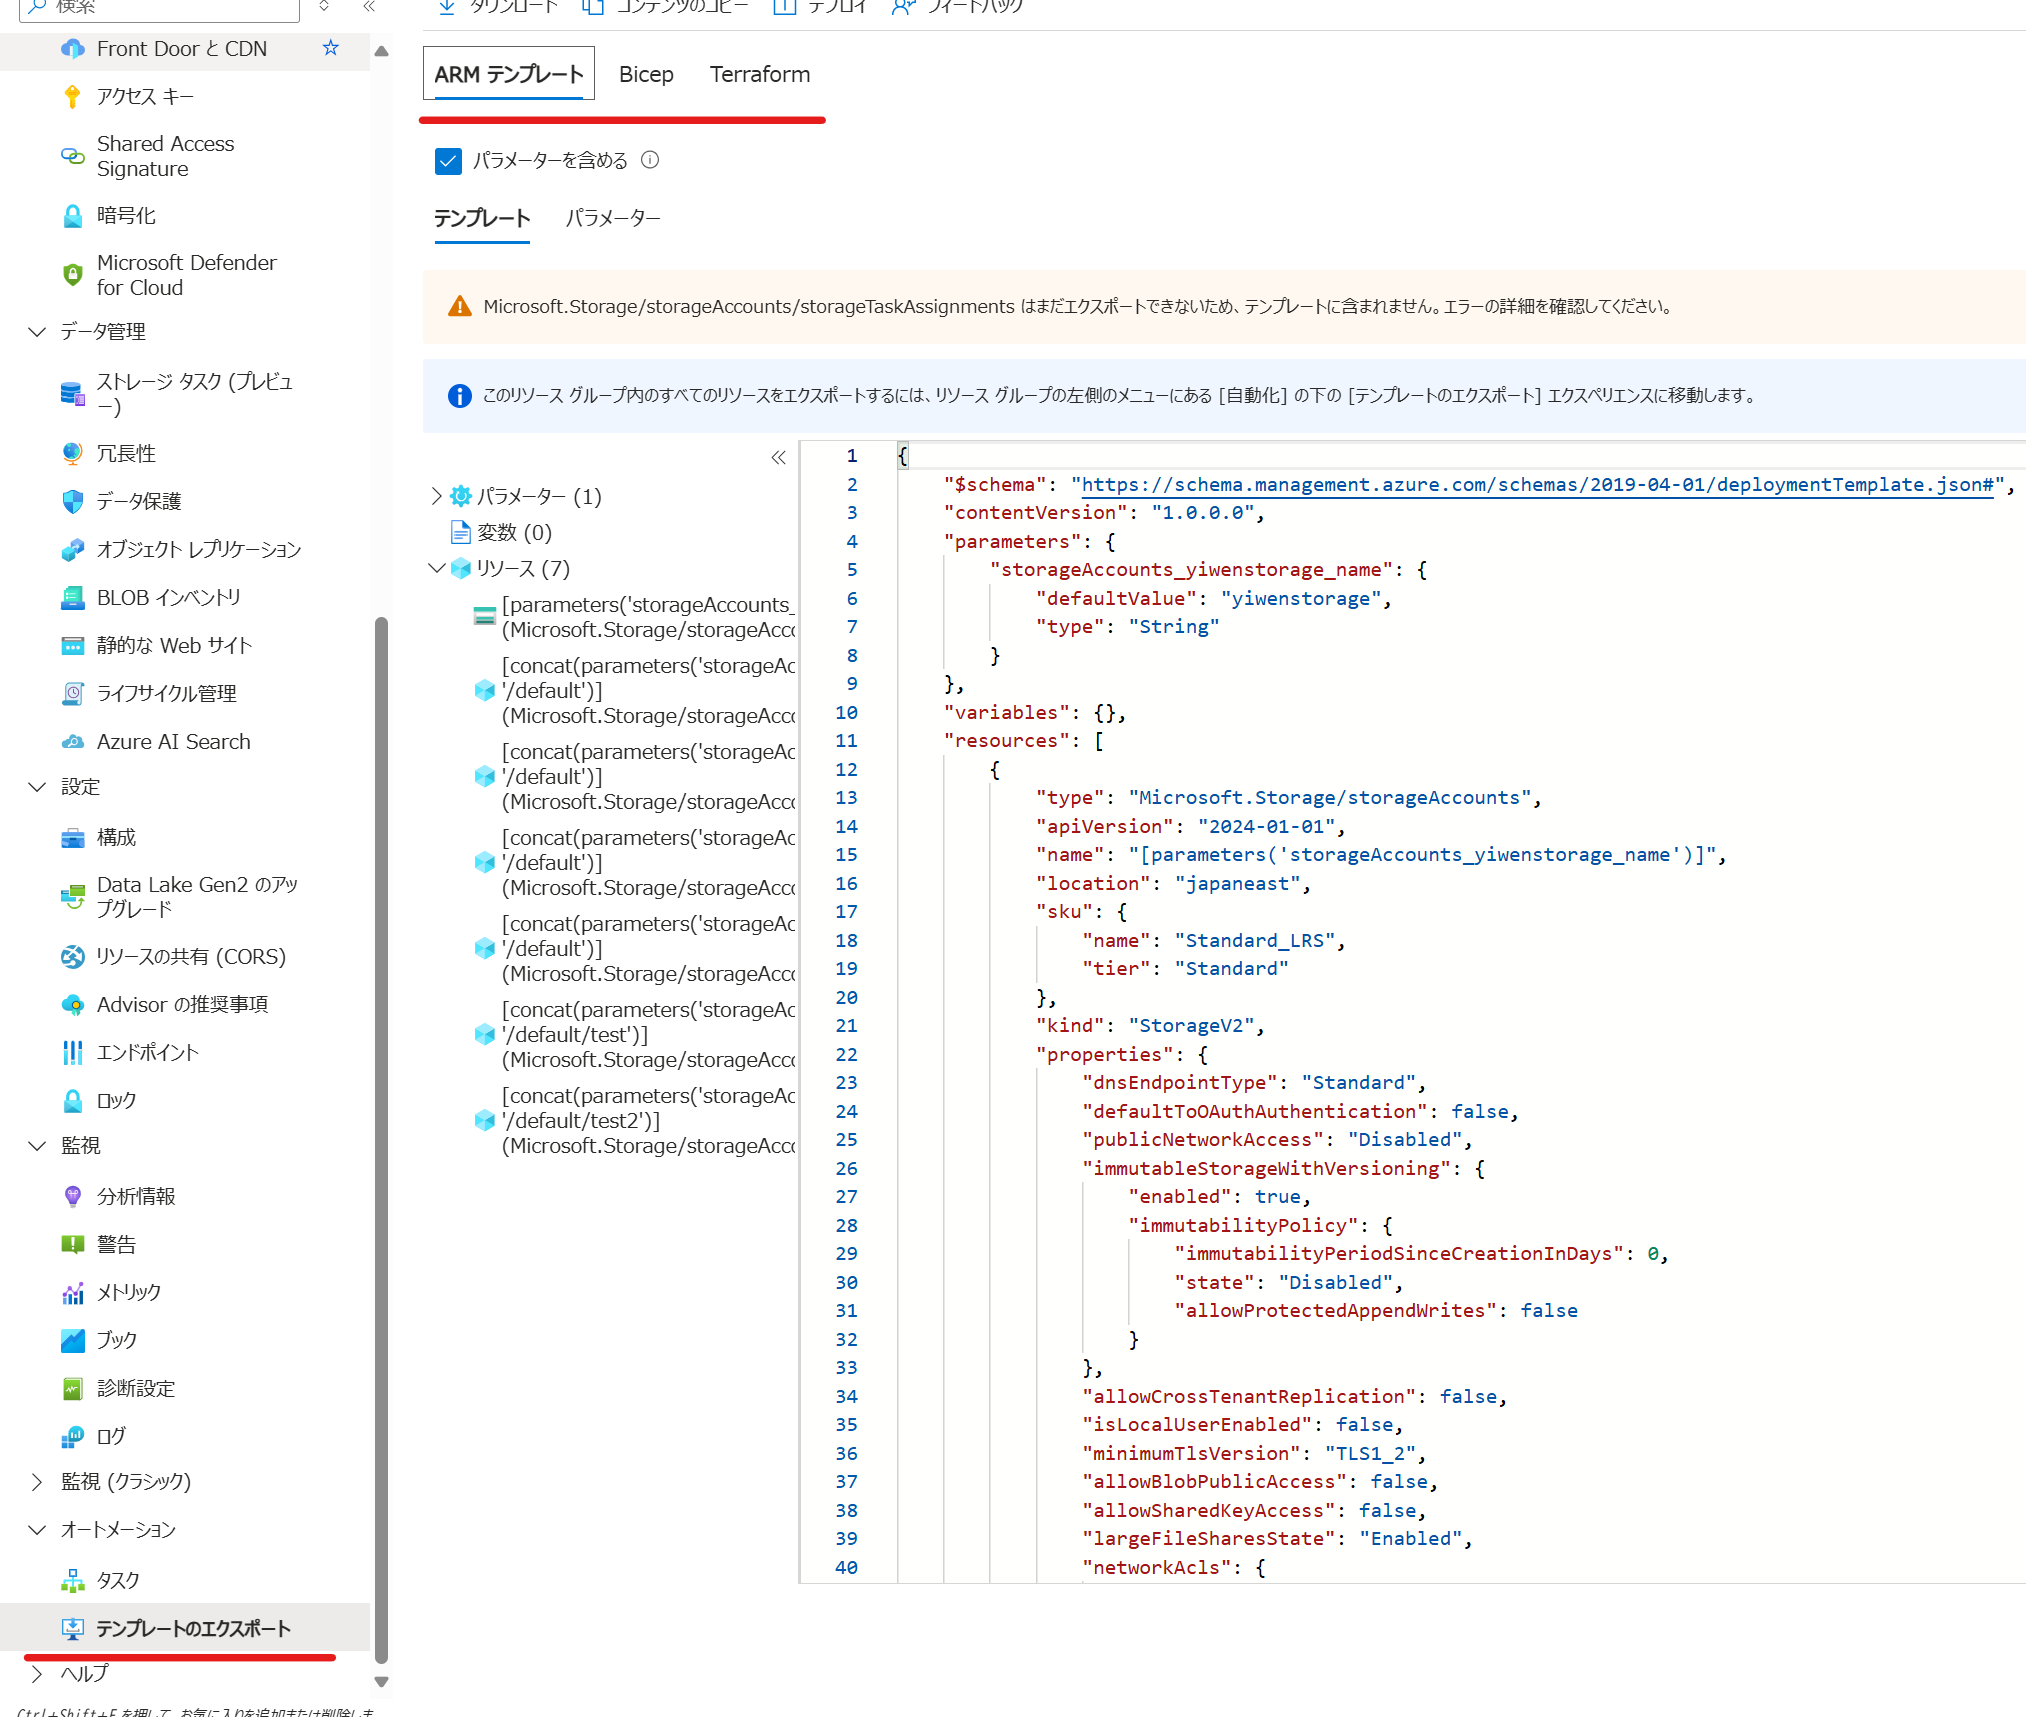Click the info icon beside パラメーターを含める
Viewport: 2026px width, 1717px height.
(x=650, y=160)
